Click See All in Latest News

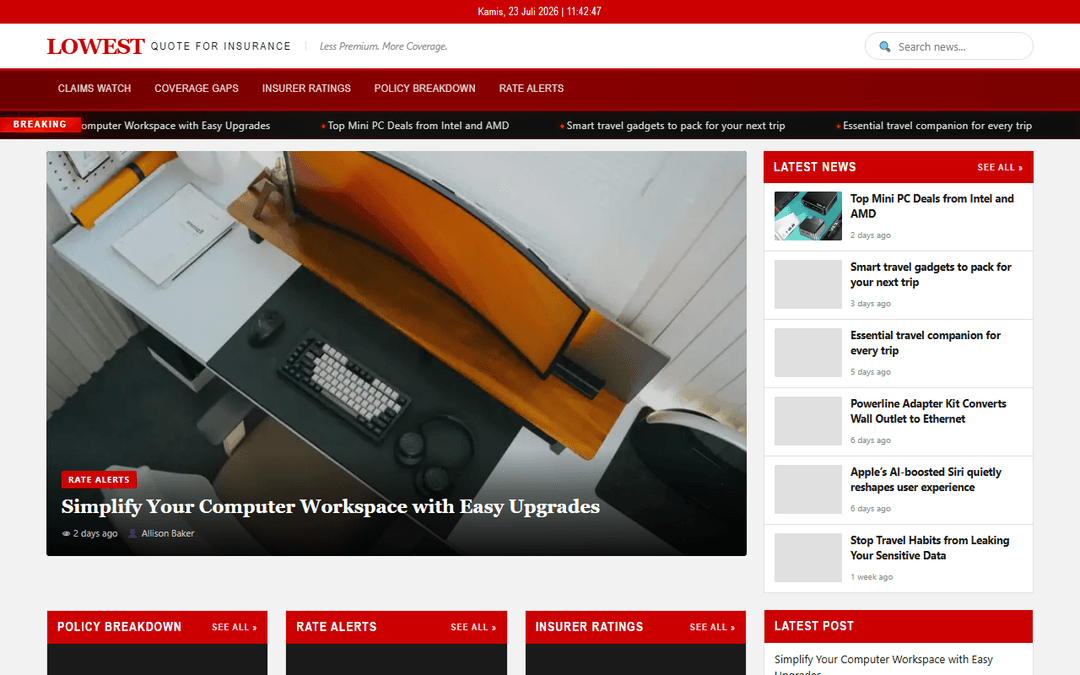(999, 167)
